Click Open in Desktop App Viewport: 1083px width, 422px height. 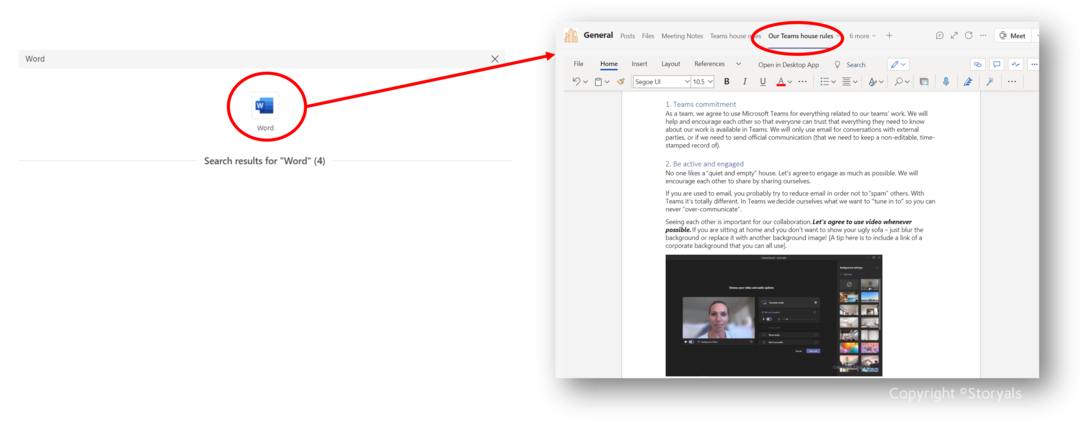[788, 65]
